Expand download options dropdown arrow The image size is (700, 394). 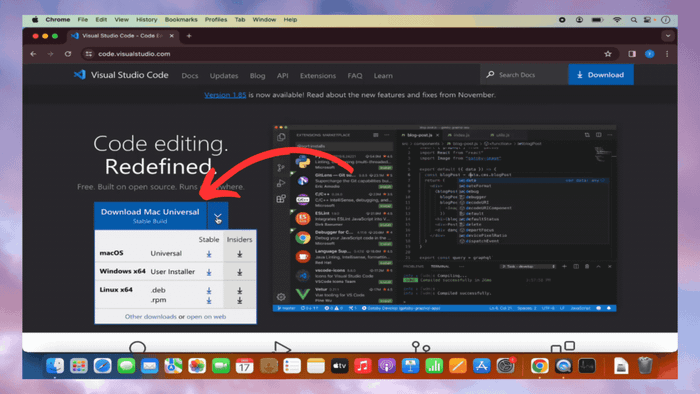217,216
